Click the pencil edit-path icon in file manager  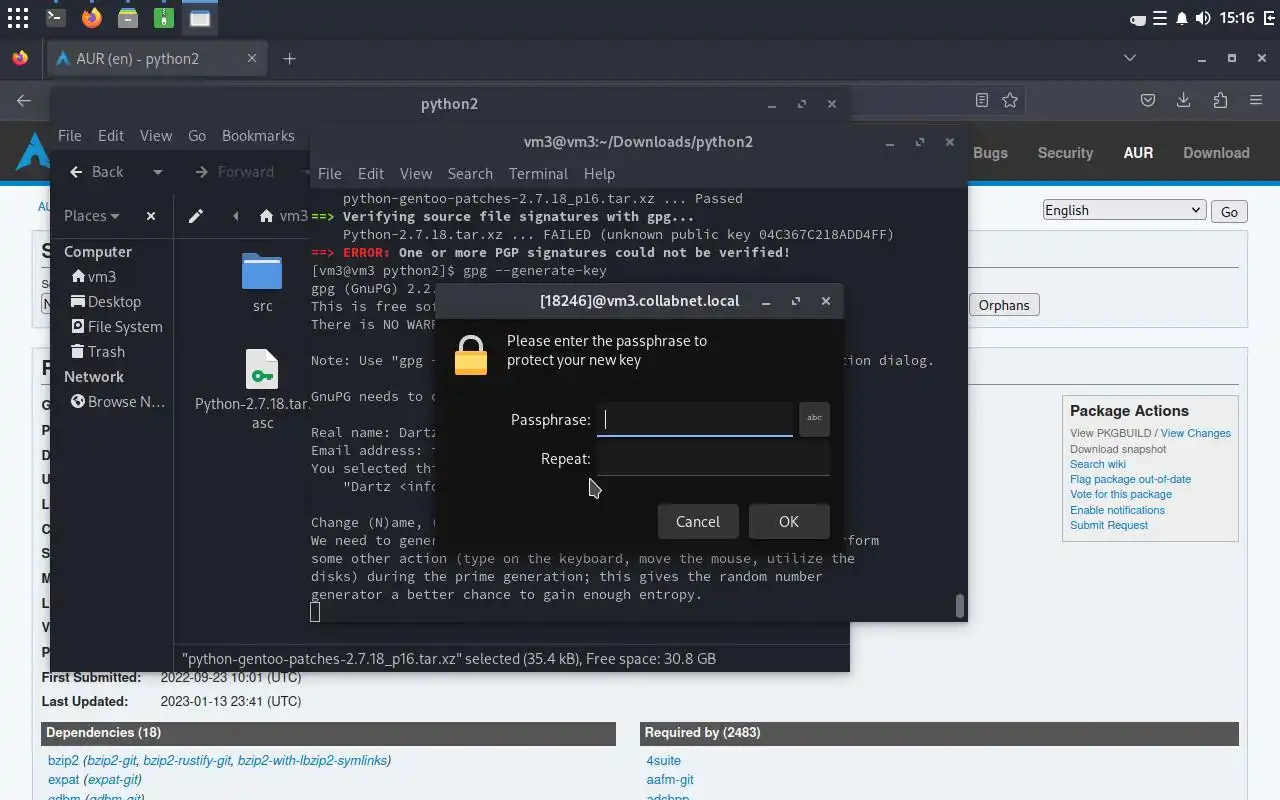[x=196, y=215]
